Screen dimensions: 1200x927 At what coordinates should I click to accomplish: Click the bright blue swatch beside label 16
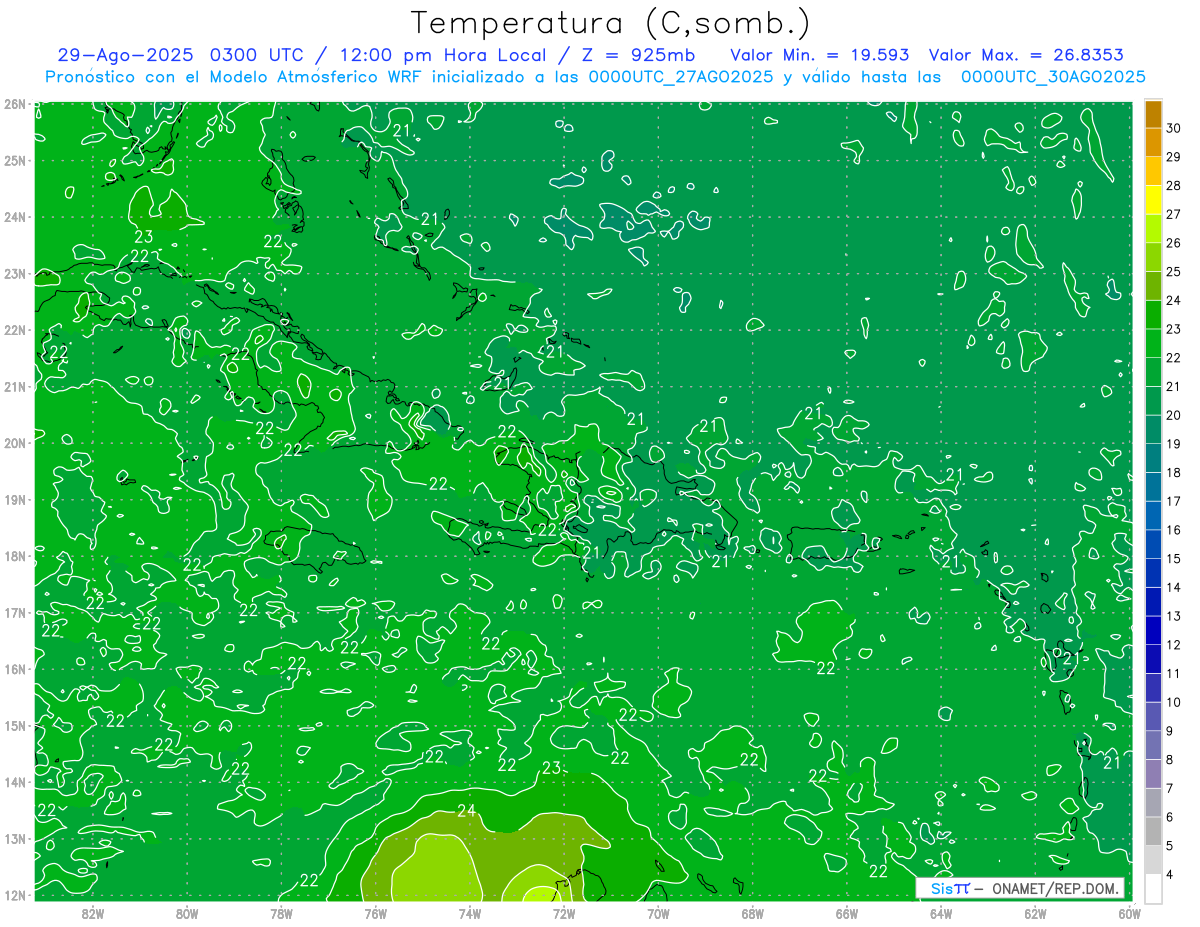point(1153,516)
